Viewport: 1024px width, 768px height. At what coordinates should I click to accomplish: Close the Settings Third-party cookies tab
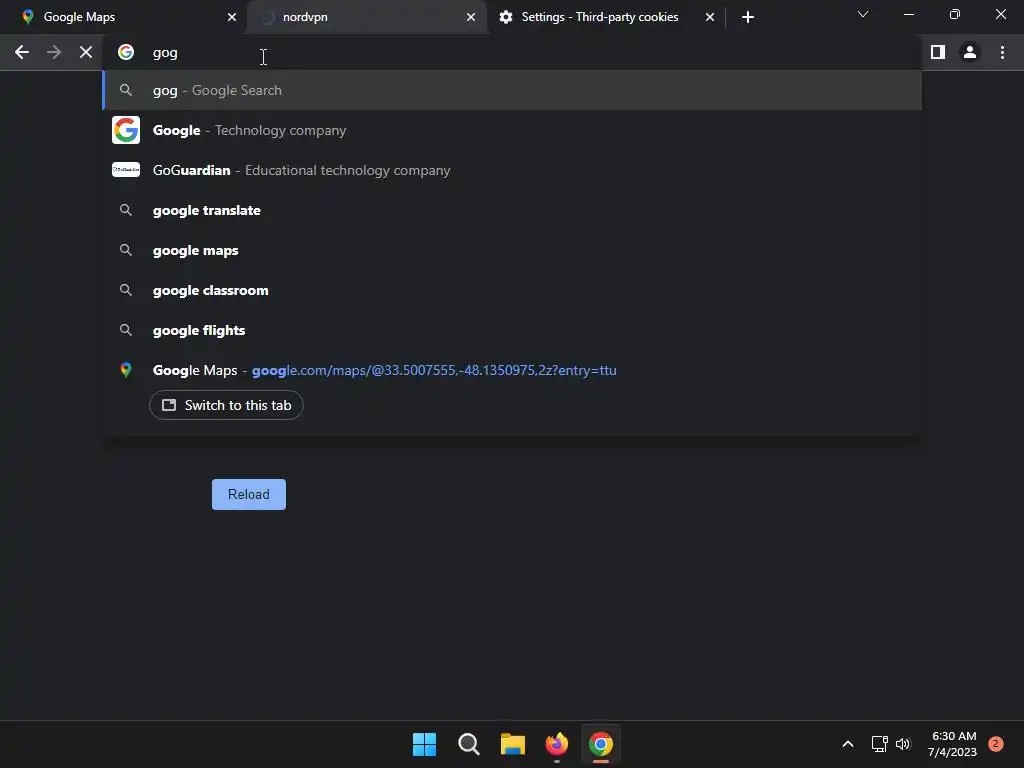(x=710, y=17)
